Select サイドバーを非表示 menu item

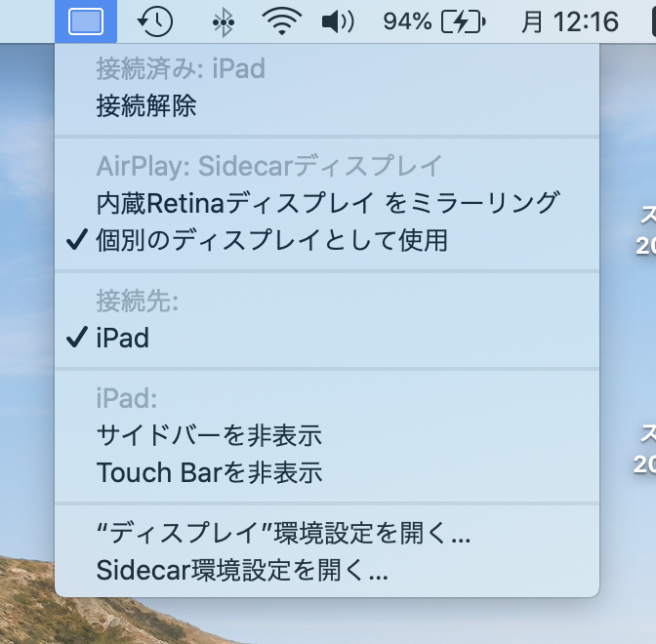[327, 435]
